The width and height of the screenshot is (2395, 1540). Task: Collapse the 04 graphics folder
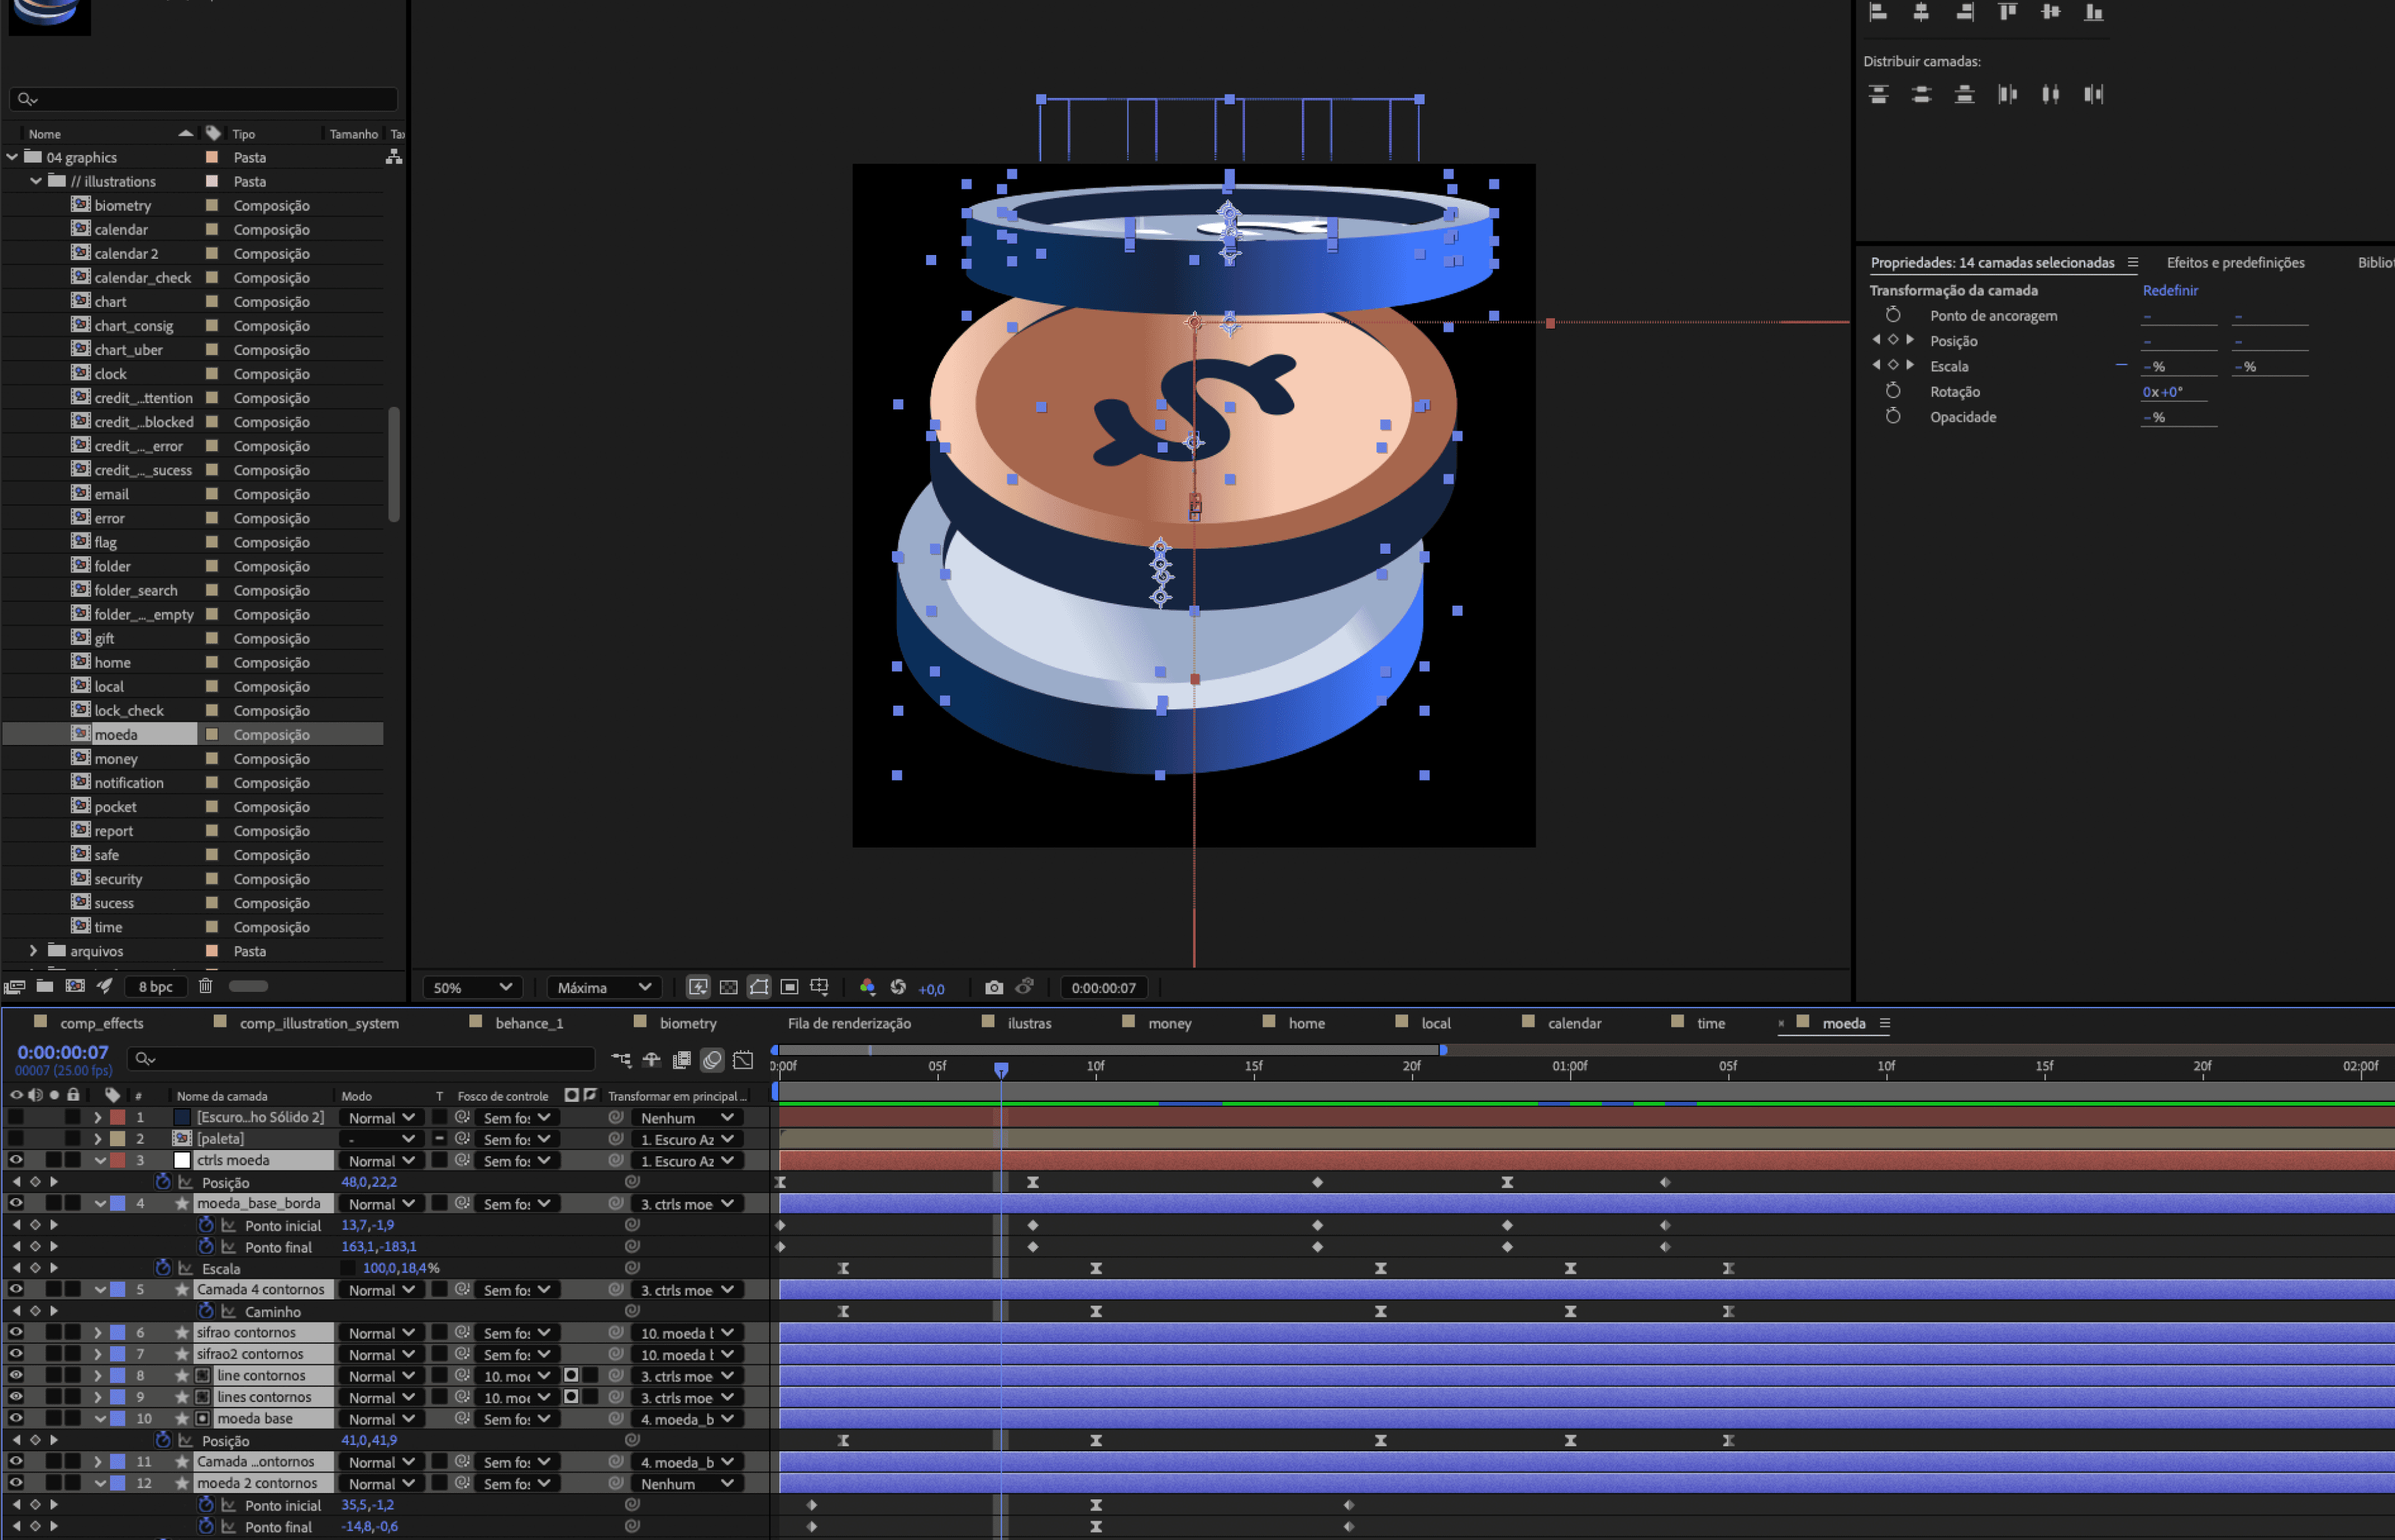[12, 157]
